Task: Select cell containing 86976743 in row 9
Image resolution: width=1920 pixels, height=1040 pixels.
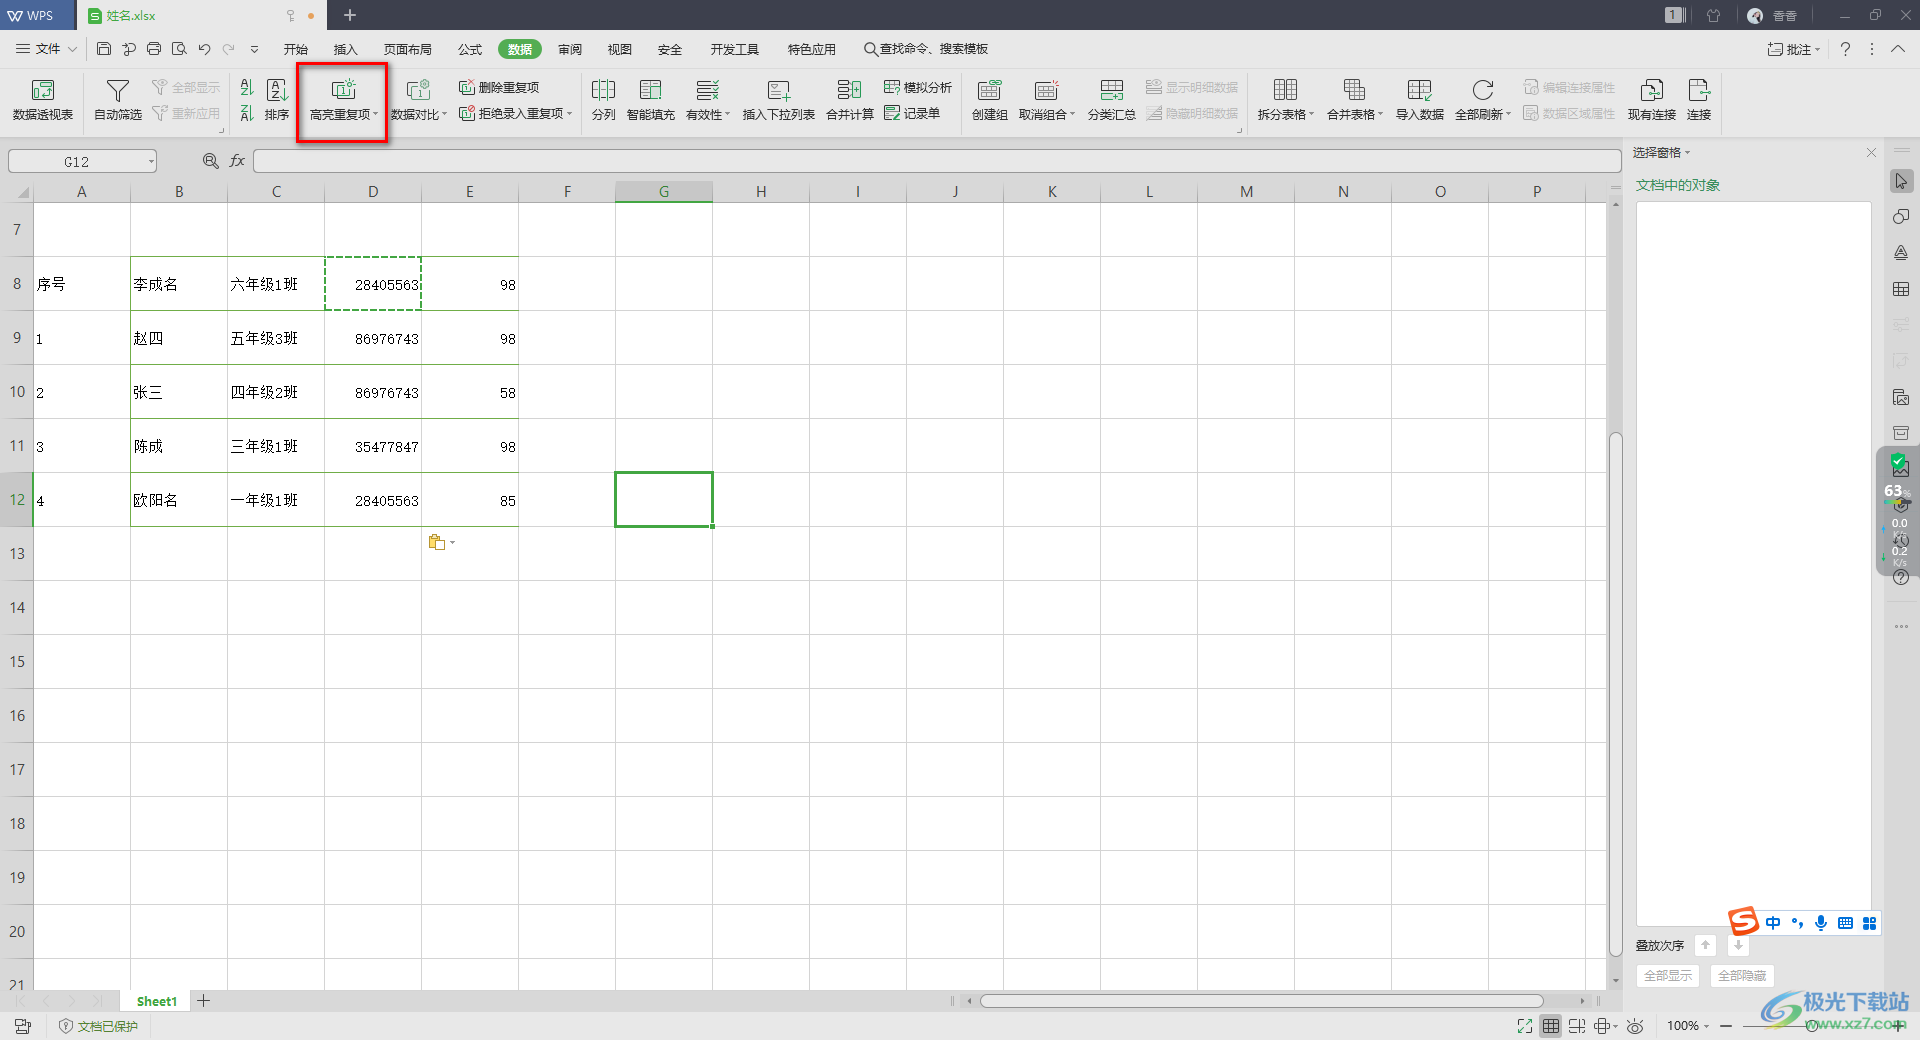Action: (x=373, y=338)
